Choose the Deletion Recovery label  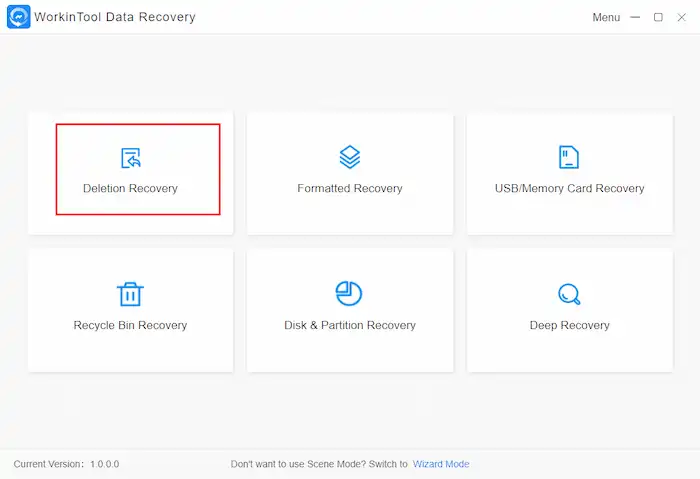click(130, 188)
